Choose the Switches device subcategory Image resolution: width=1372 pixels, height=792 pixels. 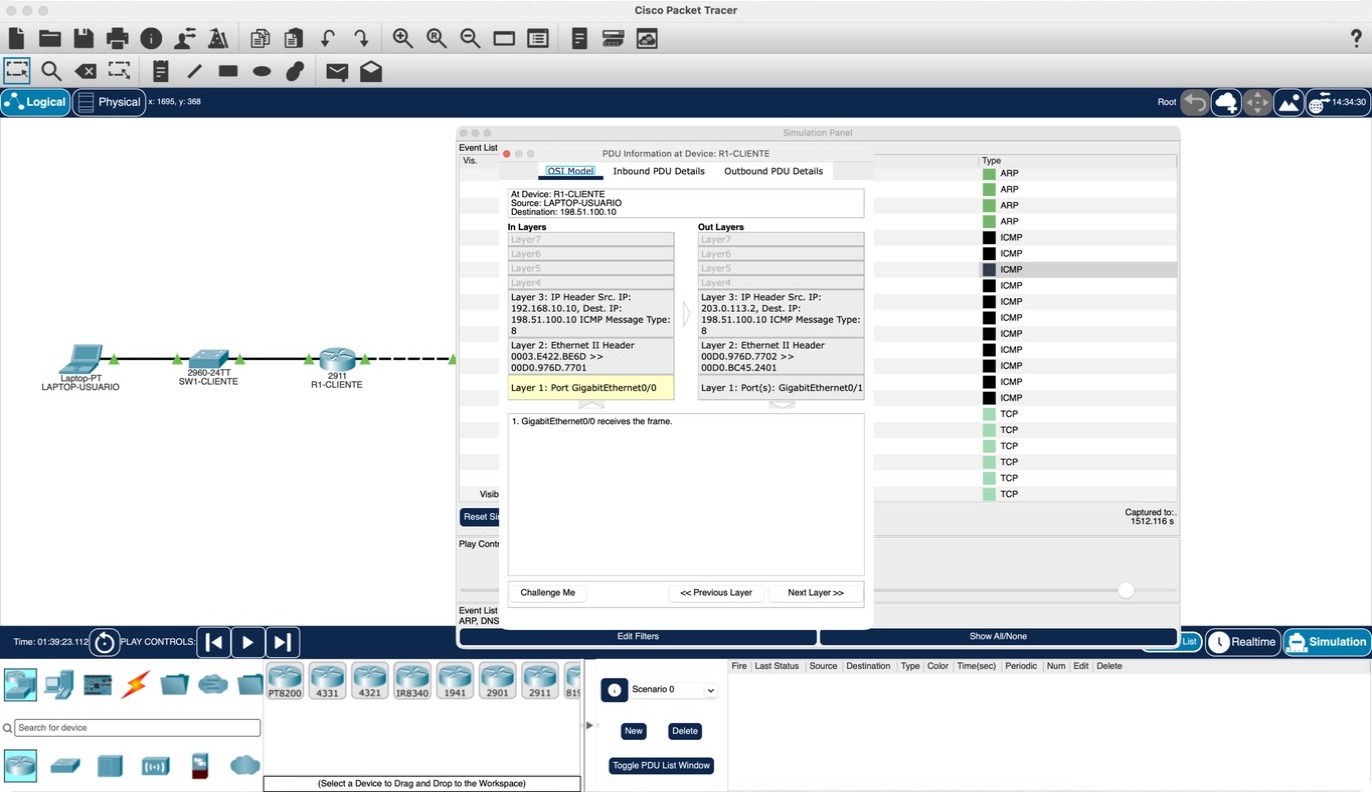tap(65, 766)
